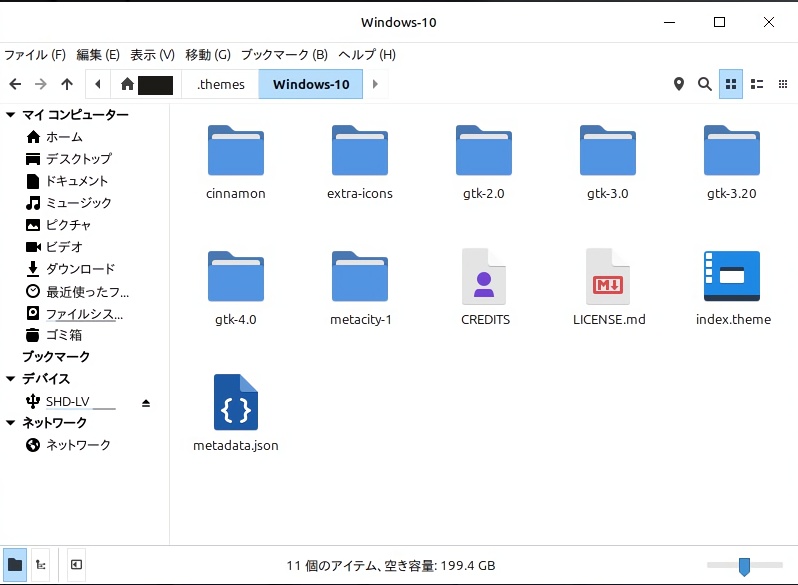The height and width of the screenshot is (585, 798).
Task: Go up to parent folder
Action: pos(67,84)
